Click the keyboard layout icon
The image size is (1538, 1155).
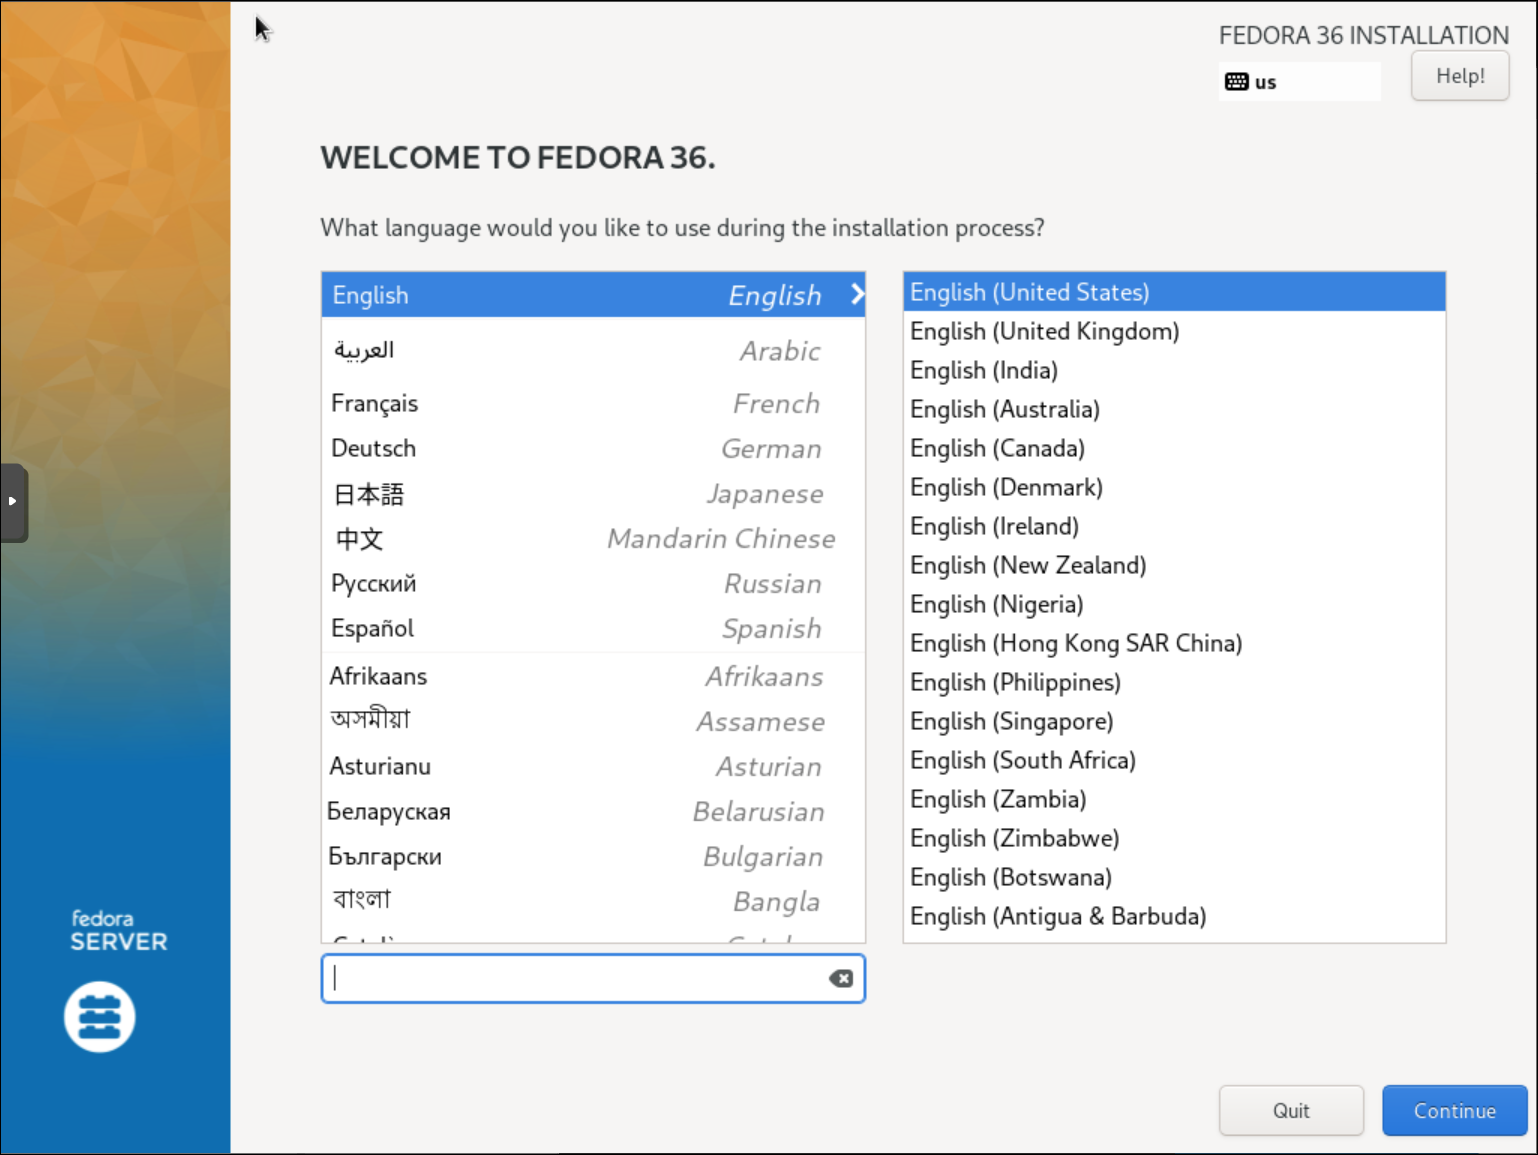[x=1236, y=82]
